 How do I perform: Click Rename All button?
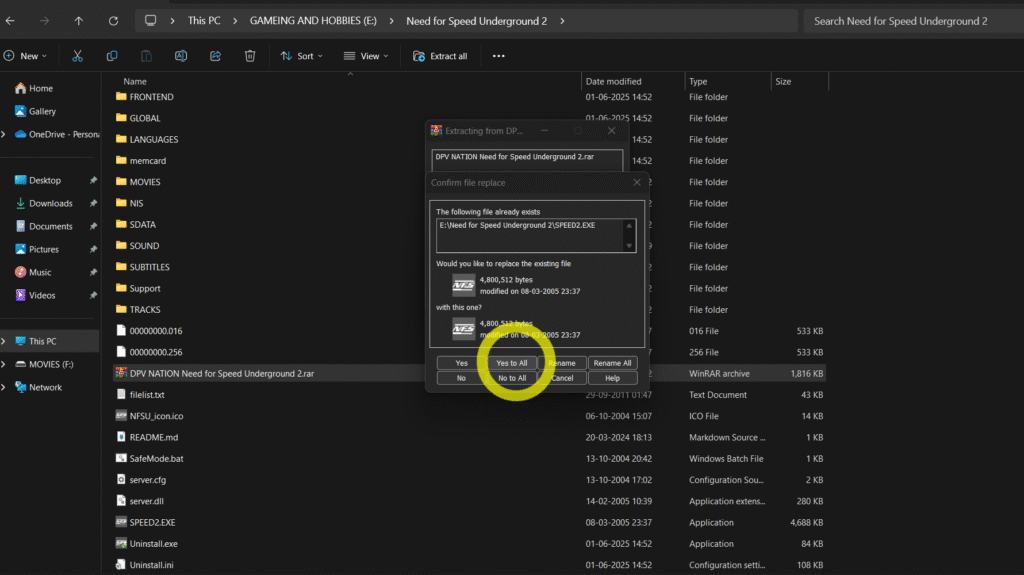click(612, 363)
